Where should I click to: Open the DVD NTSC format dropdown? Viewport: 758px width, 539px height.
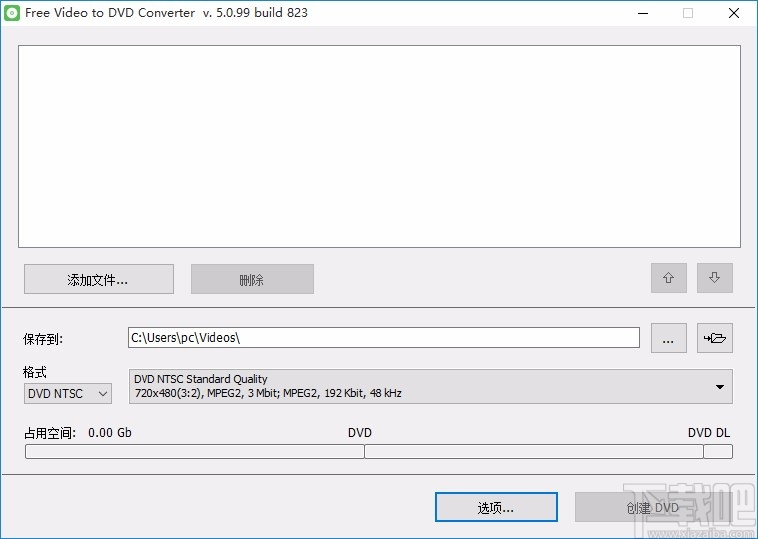point(68,393)
